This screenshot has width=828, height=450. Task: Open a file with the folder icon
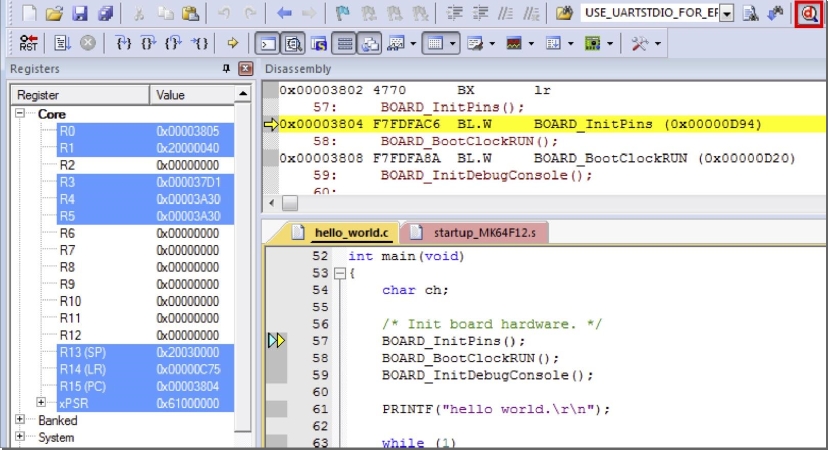point(55,14)
